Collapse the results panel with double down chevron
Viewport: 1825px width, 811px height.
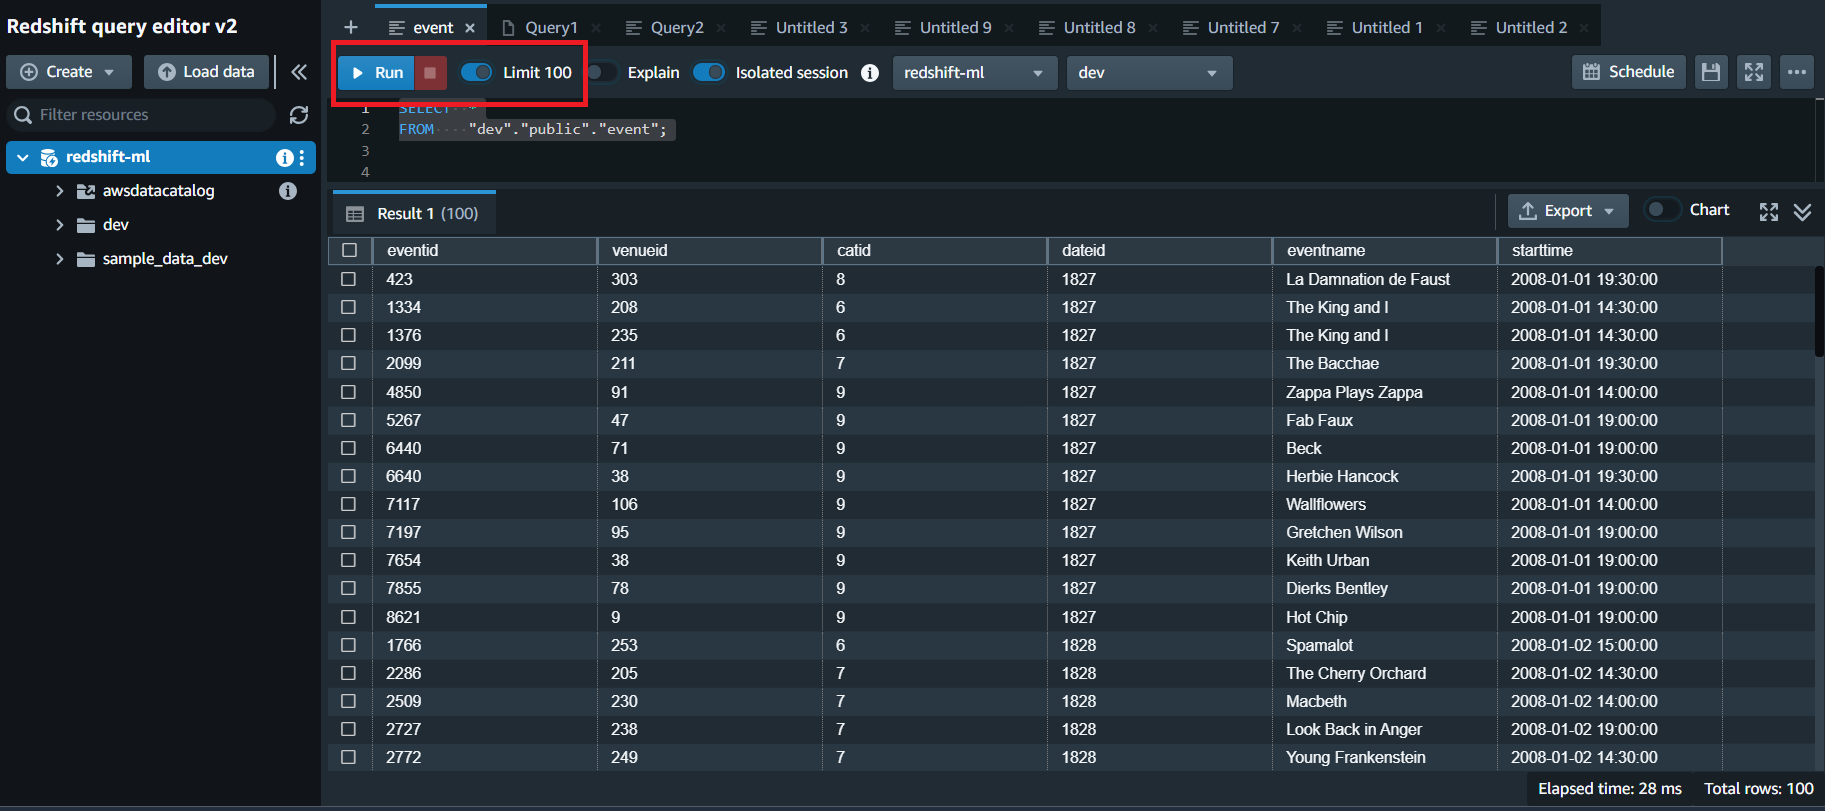pos(1802,212)
